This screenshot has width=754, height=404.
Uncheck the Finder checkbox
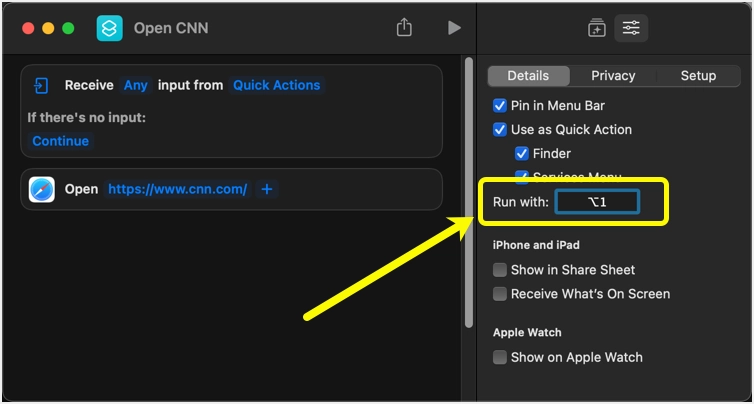pos(522,154)
